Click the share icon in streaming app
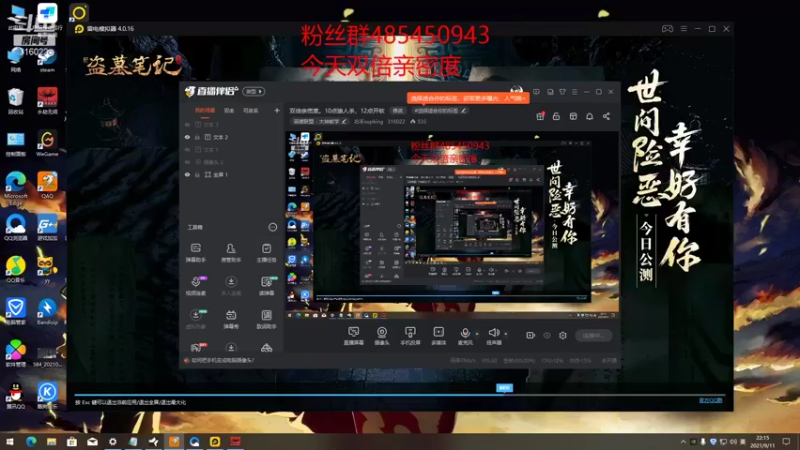 tap(606, 116)
